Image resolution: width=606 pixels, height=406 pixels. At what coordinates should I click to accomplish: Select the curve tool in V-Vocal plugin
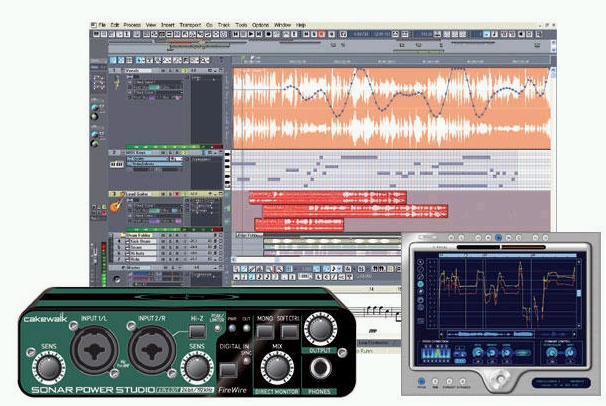(420, 277)
